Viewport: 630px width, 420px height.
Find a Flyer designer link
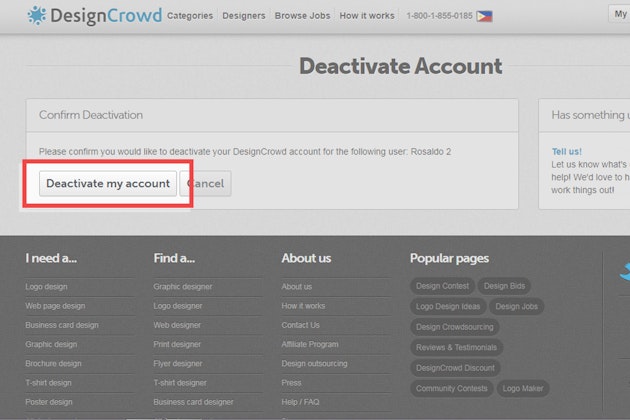(x=178, y=364)
